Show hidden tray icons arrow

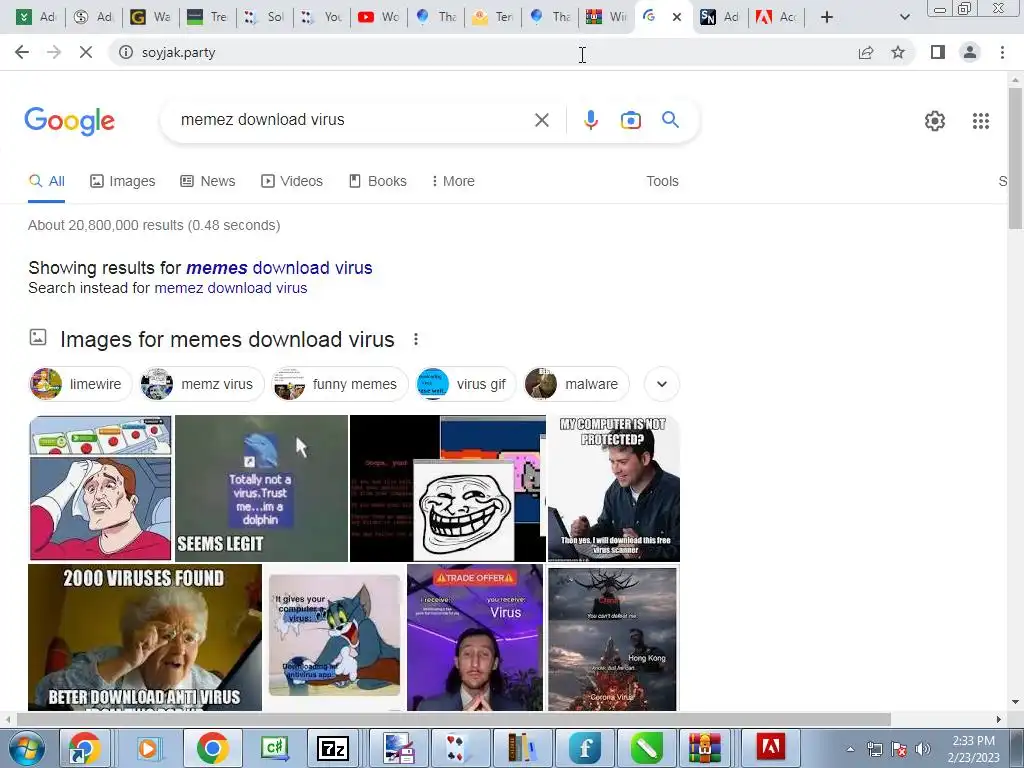click(x=850, y=749)
